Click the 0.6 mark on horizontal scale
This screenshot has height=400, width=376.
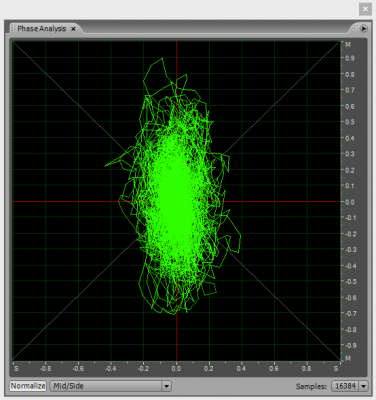(x=274, y=369)
